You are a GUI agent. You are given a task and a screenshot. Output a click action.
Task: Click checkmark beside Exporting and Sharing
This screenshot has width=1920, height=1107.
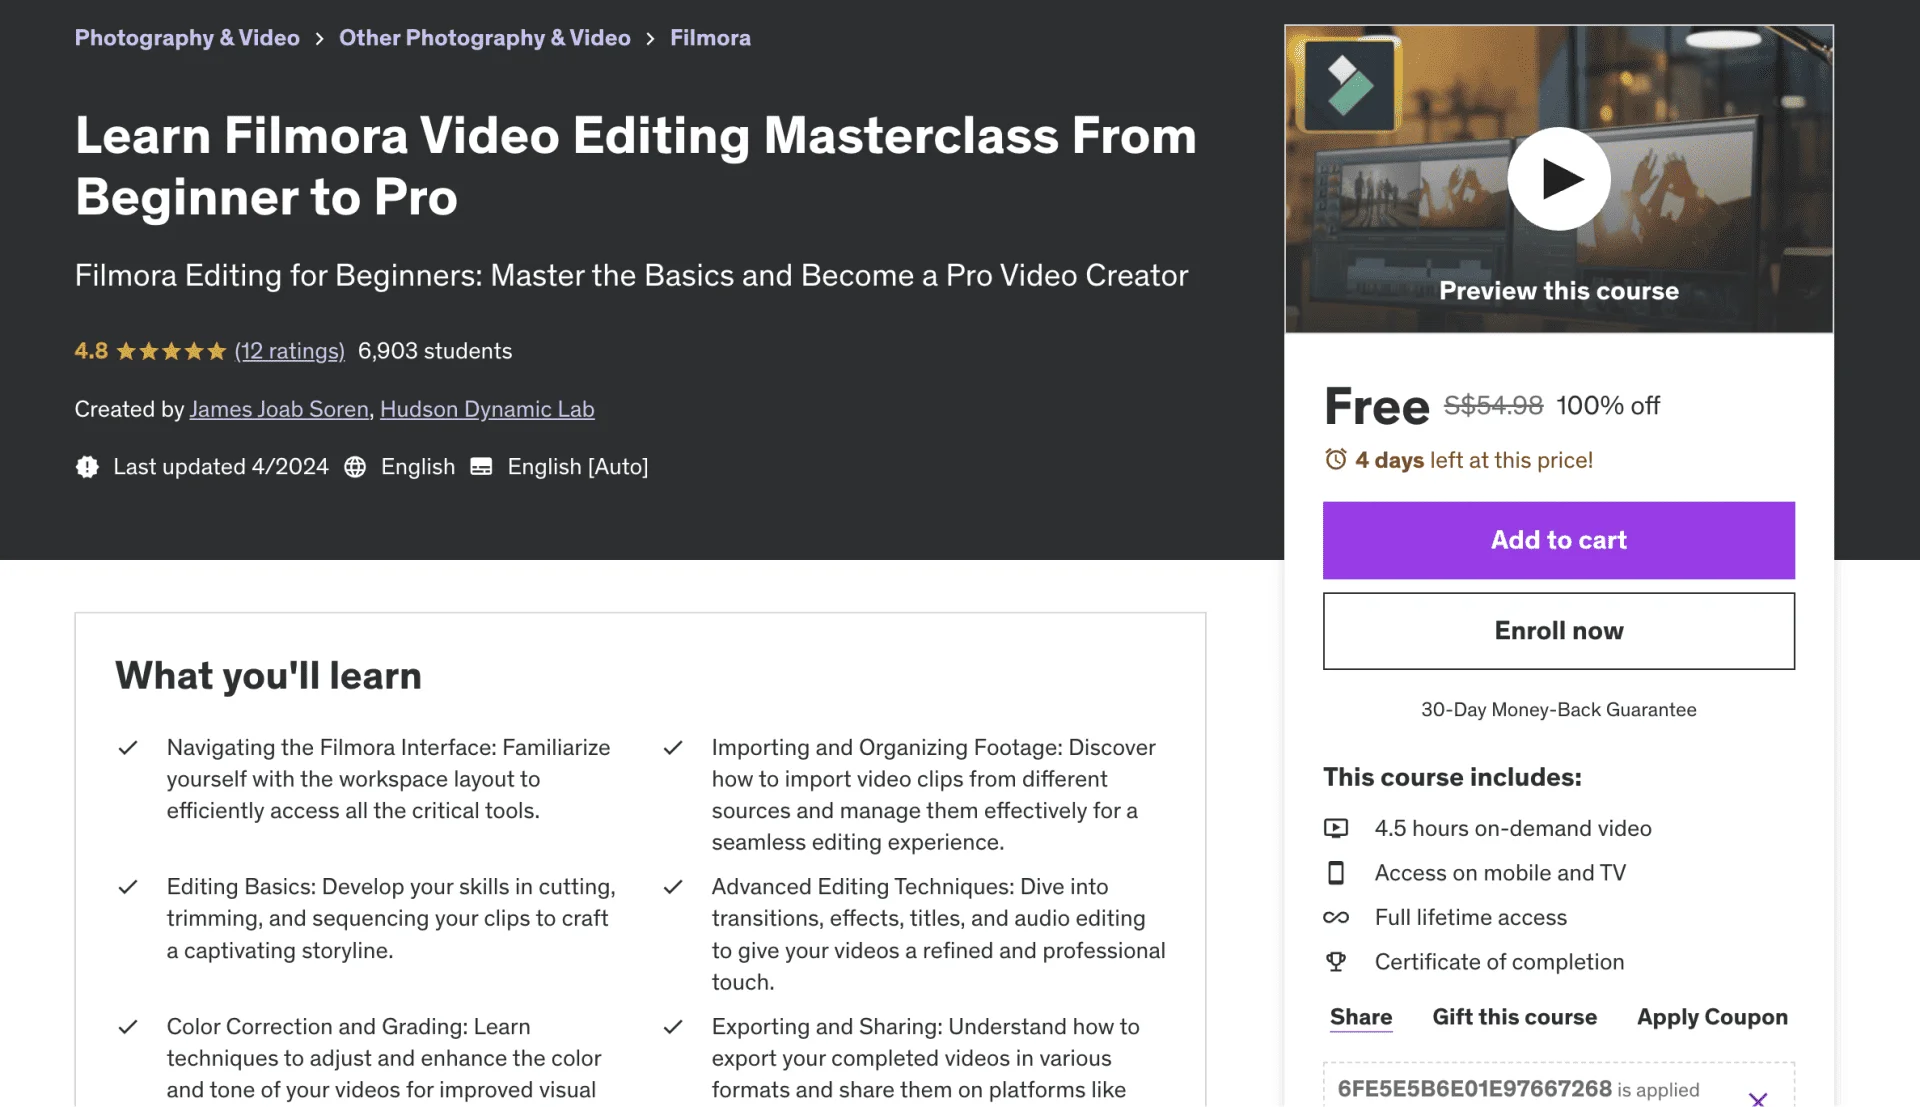tap(673, 1027)
